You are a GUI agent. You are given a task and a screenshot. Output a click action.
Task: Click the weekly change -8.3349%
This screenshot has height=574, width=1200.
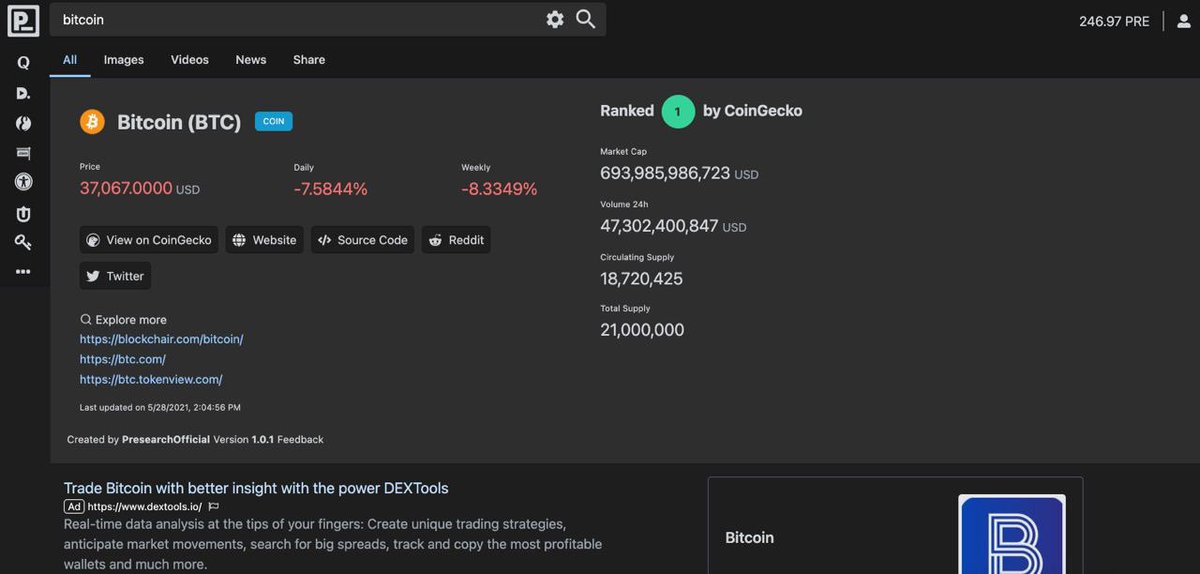tap(499, 189)
